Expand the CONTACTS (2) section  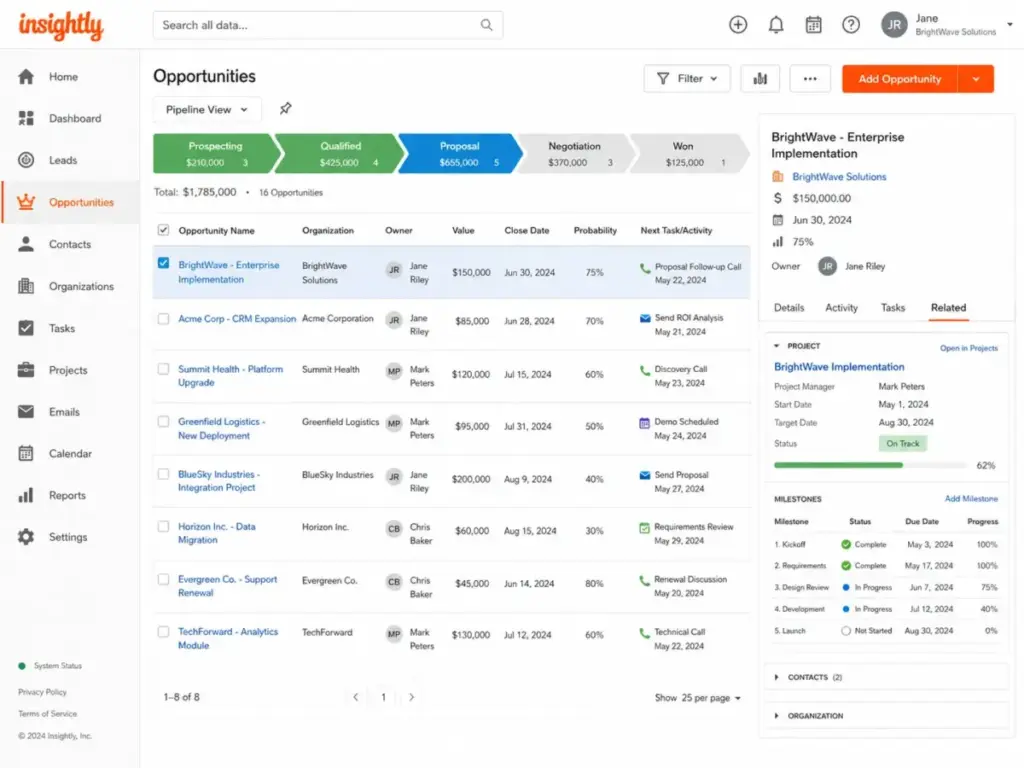[x=776, y=677]
